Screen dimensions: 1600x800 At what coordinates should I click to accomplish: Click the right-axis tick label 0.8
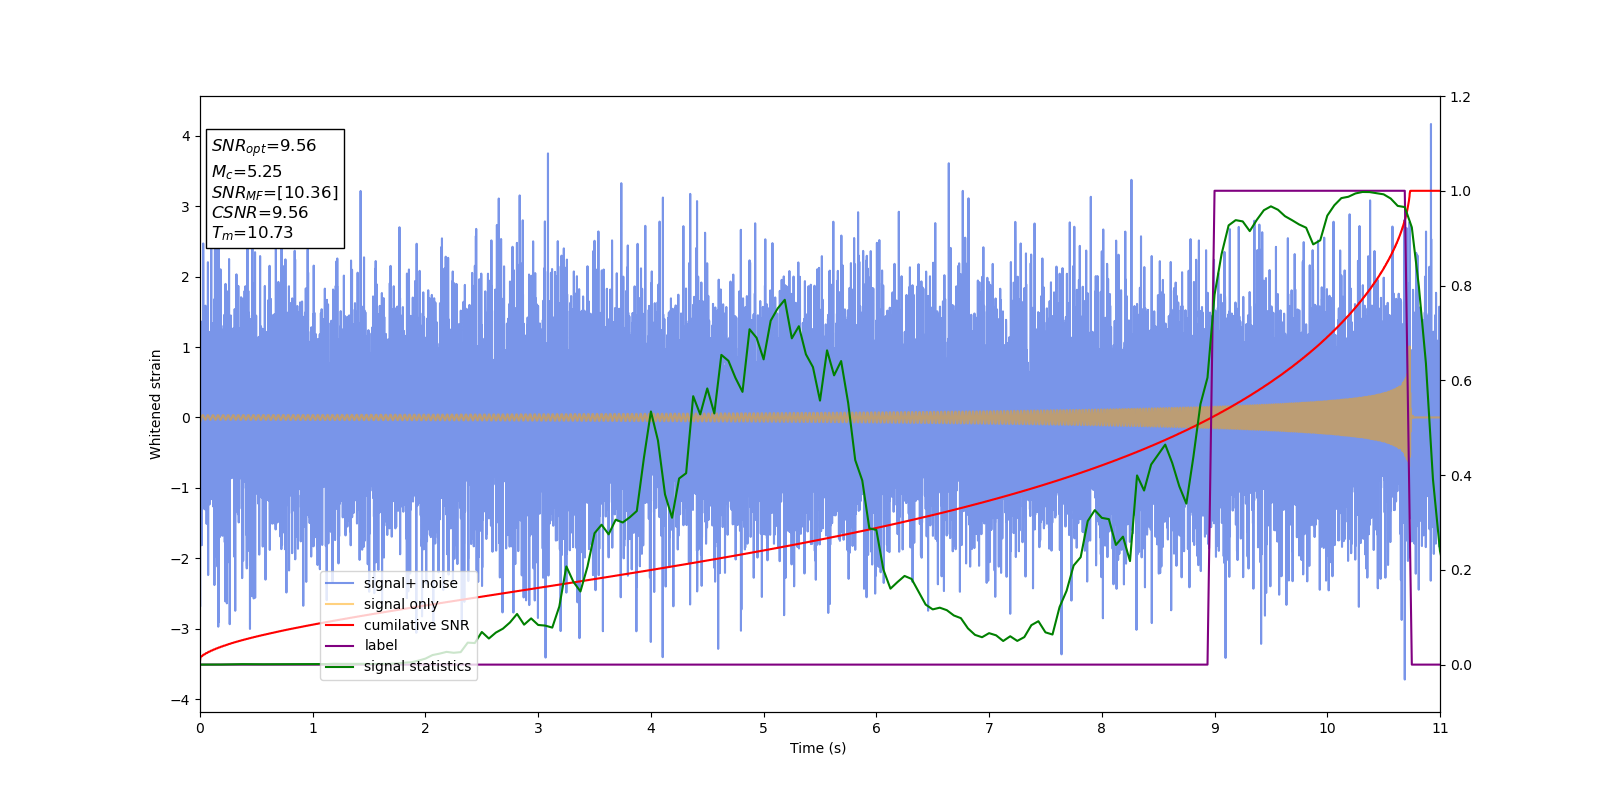(1460, 286)
